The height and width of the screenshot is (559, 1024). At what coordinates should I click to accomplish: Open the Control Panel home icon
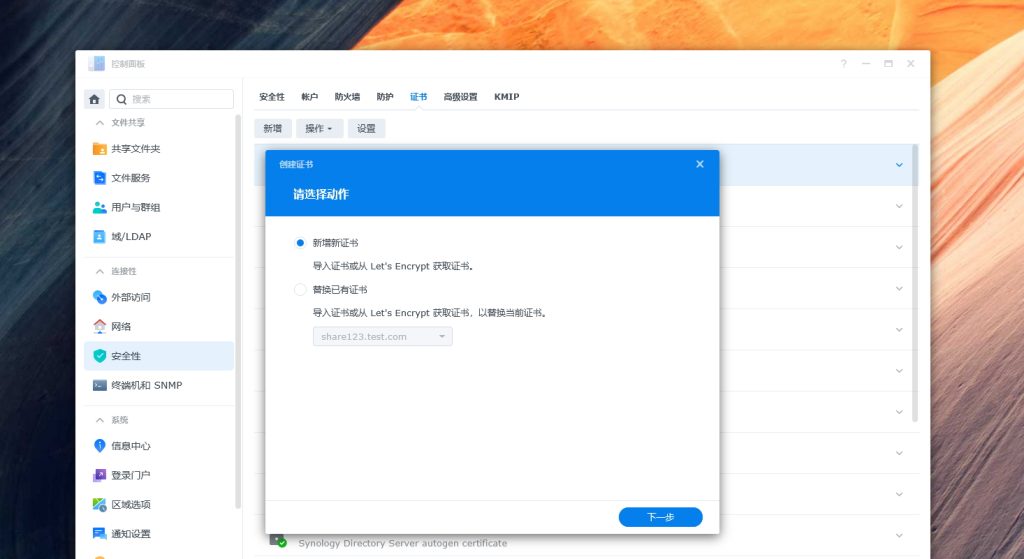pyautogui.click(x=94, y=99)
